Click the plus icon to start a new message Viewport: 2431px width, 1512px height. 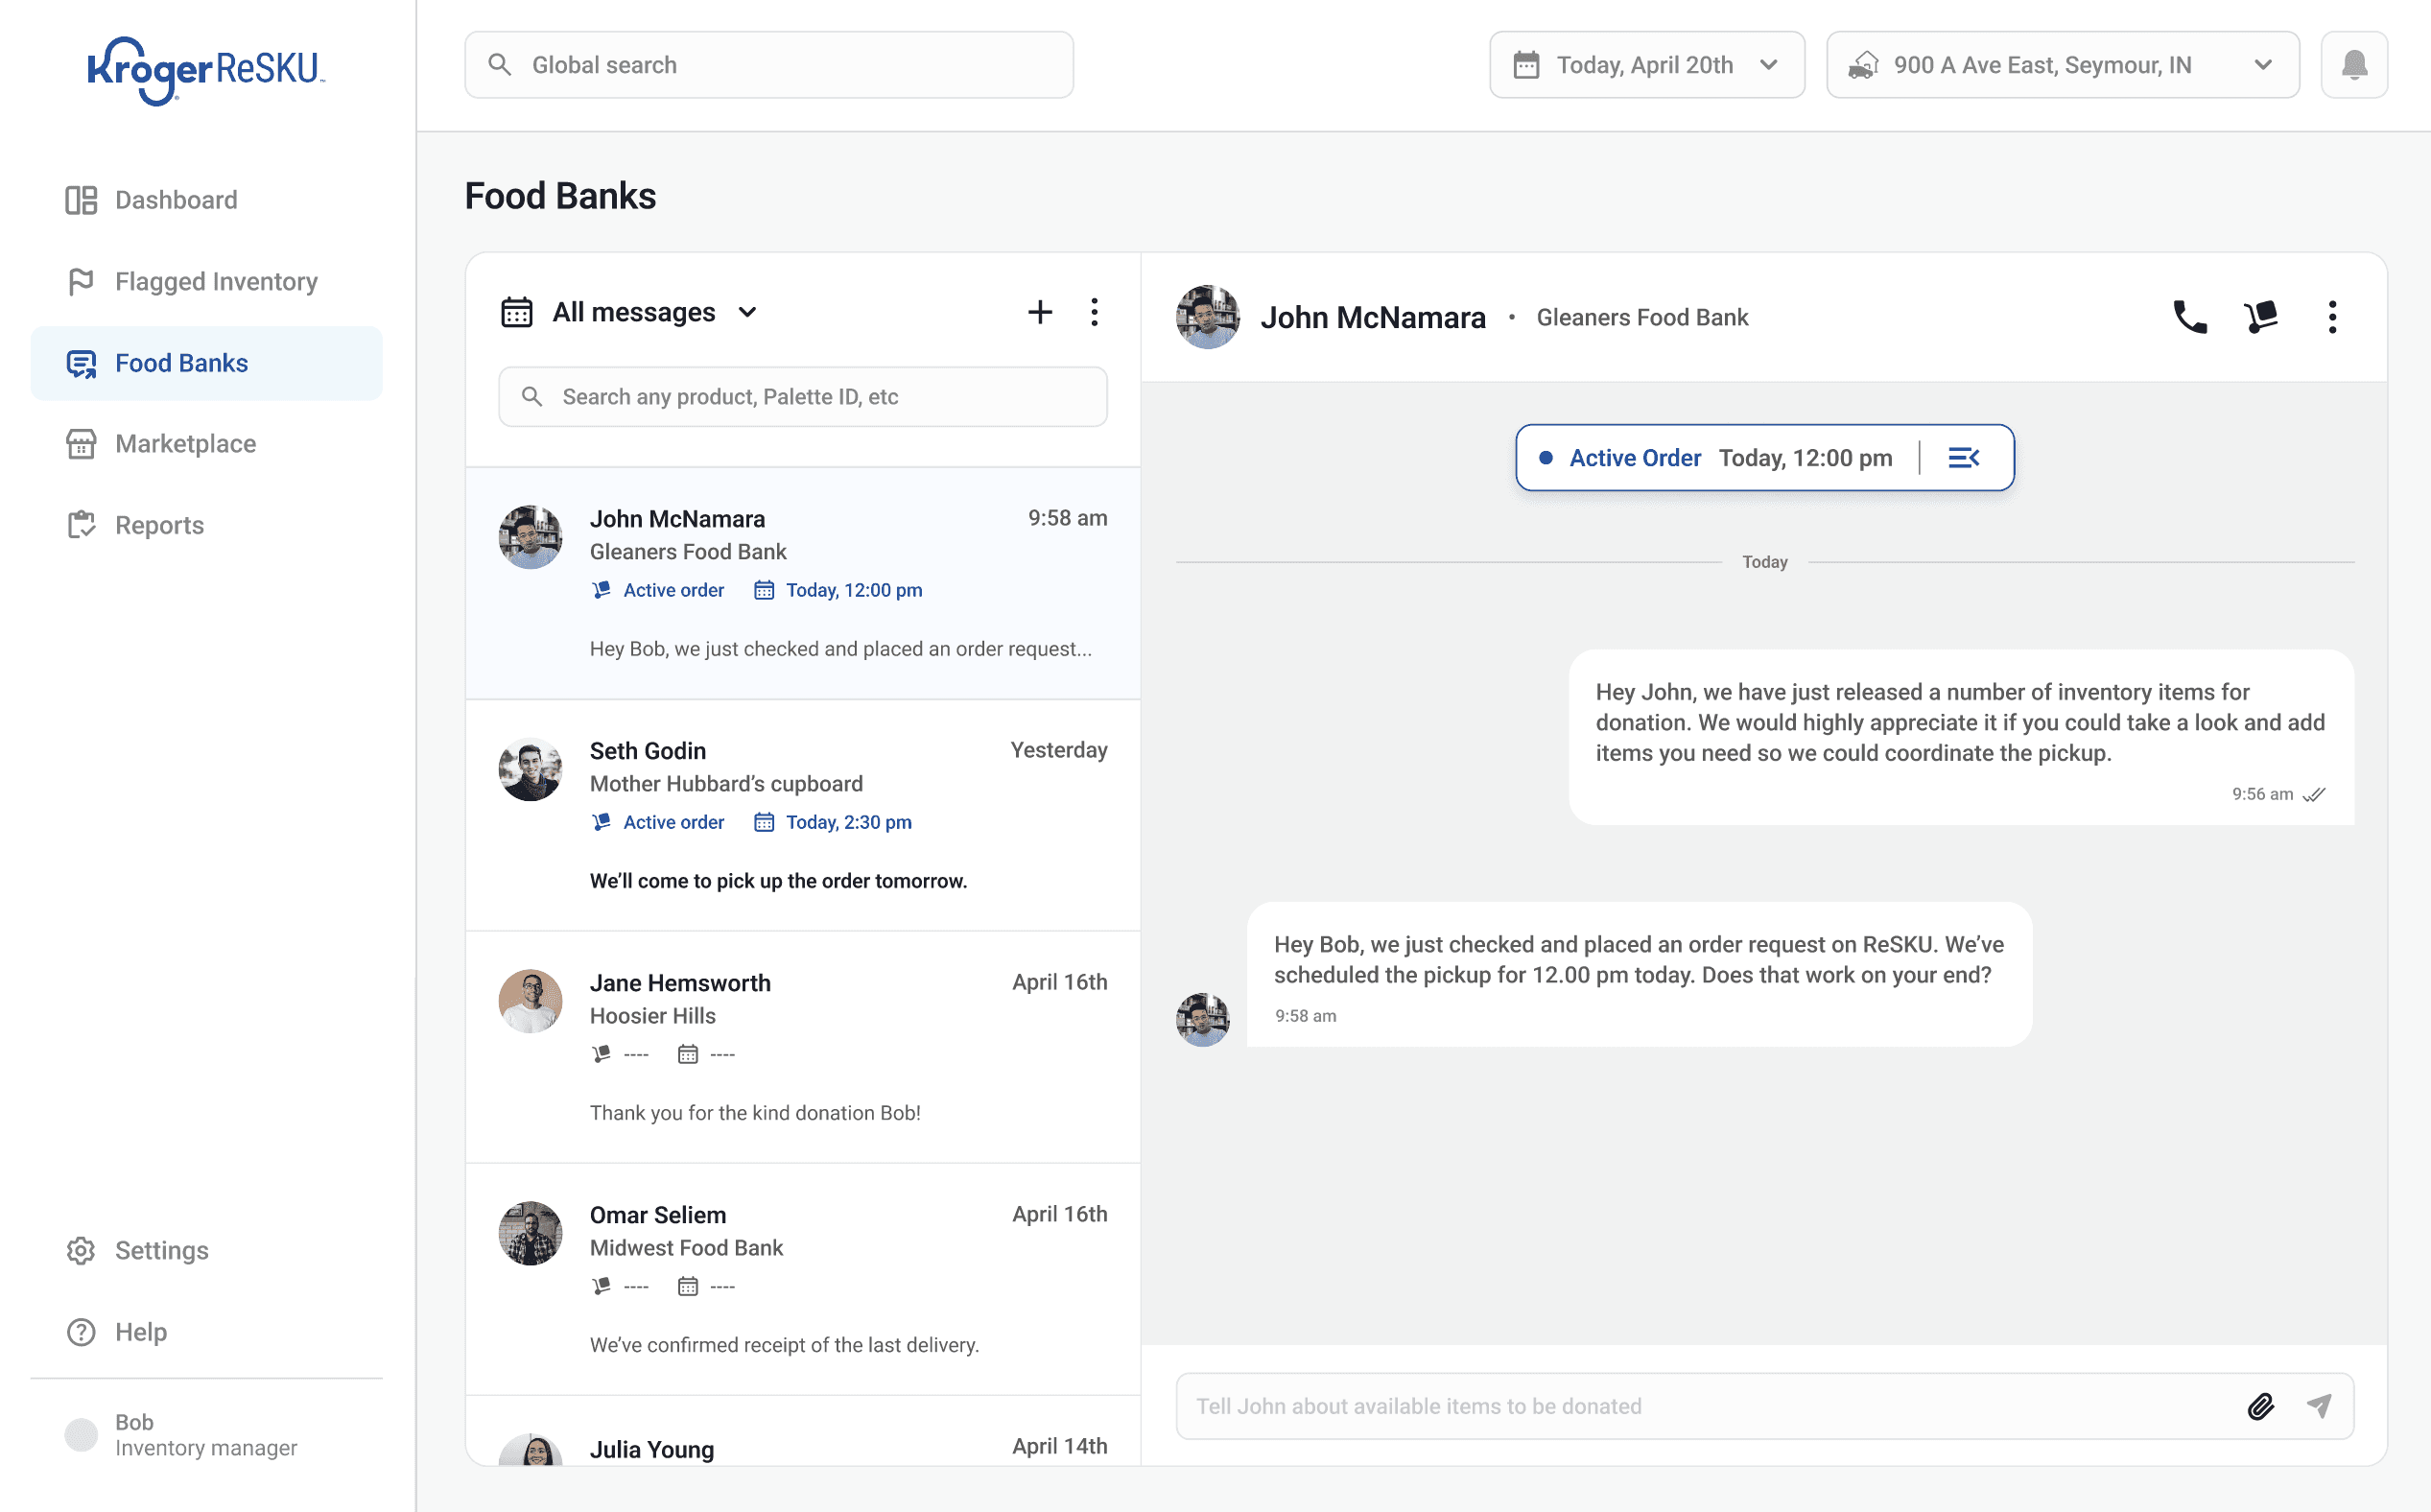pyautogui.click(x=1040, y=312)
